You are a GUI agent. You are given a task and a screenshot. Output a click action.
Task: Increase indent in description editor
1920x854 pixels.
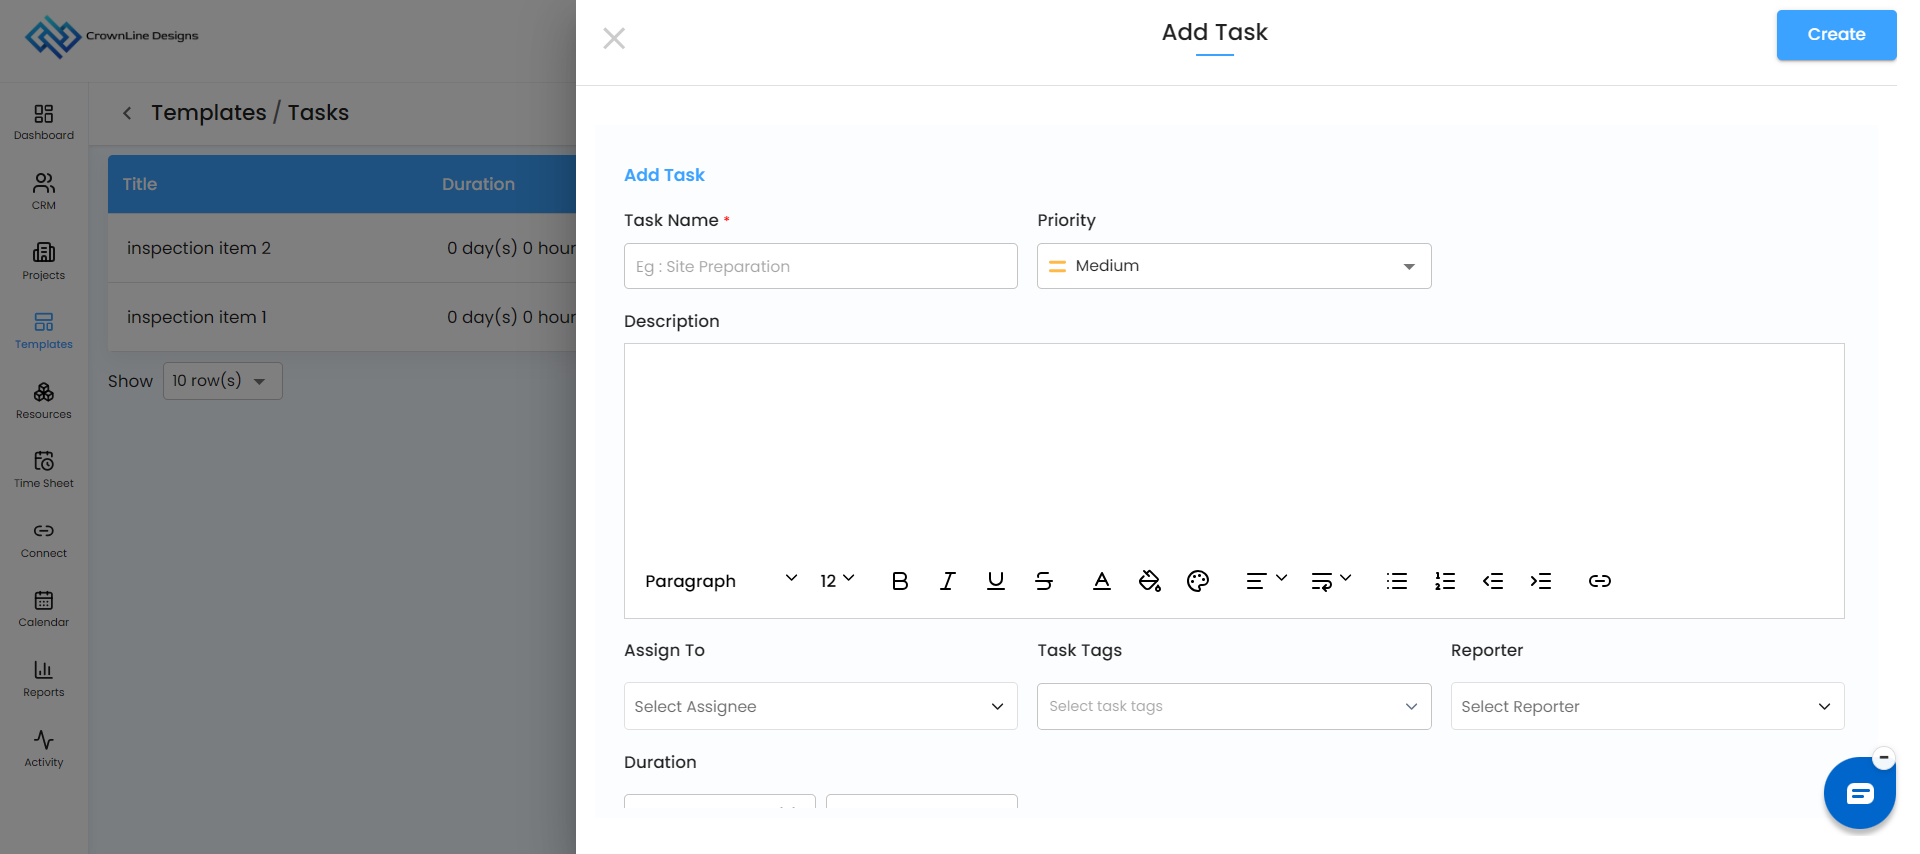(x=1541, y=581)
